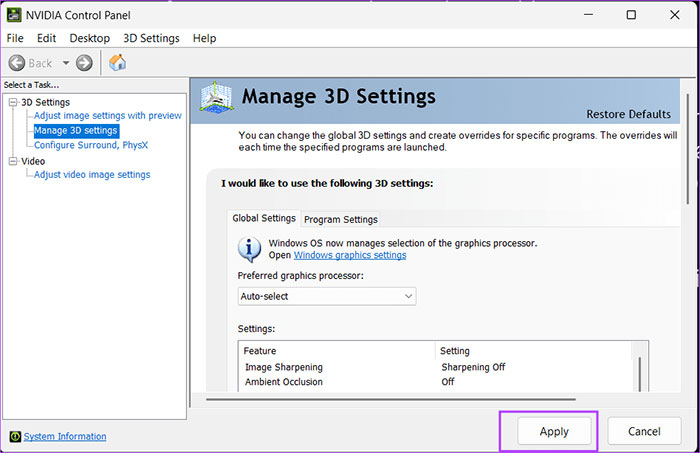Click the Back arrow toolbar icon
Viewport: 700px width, 453px height.
16,63
